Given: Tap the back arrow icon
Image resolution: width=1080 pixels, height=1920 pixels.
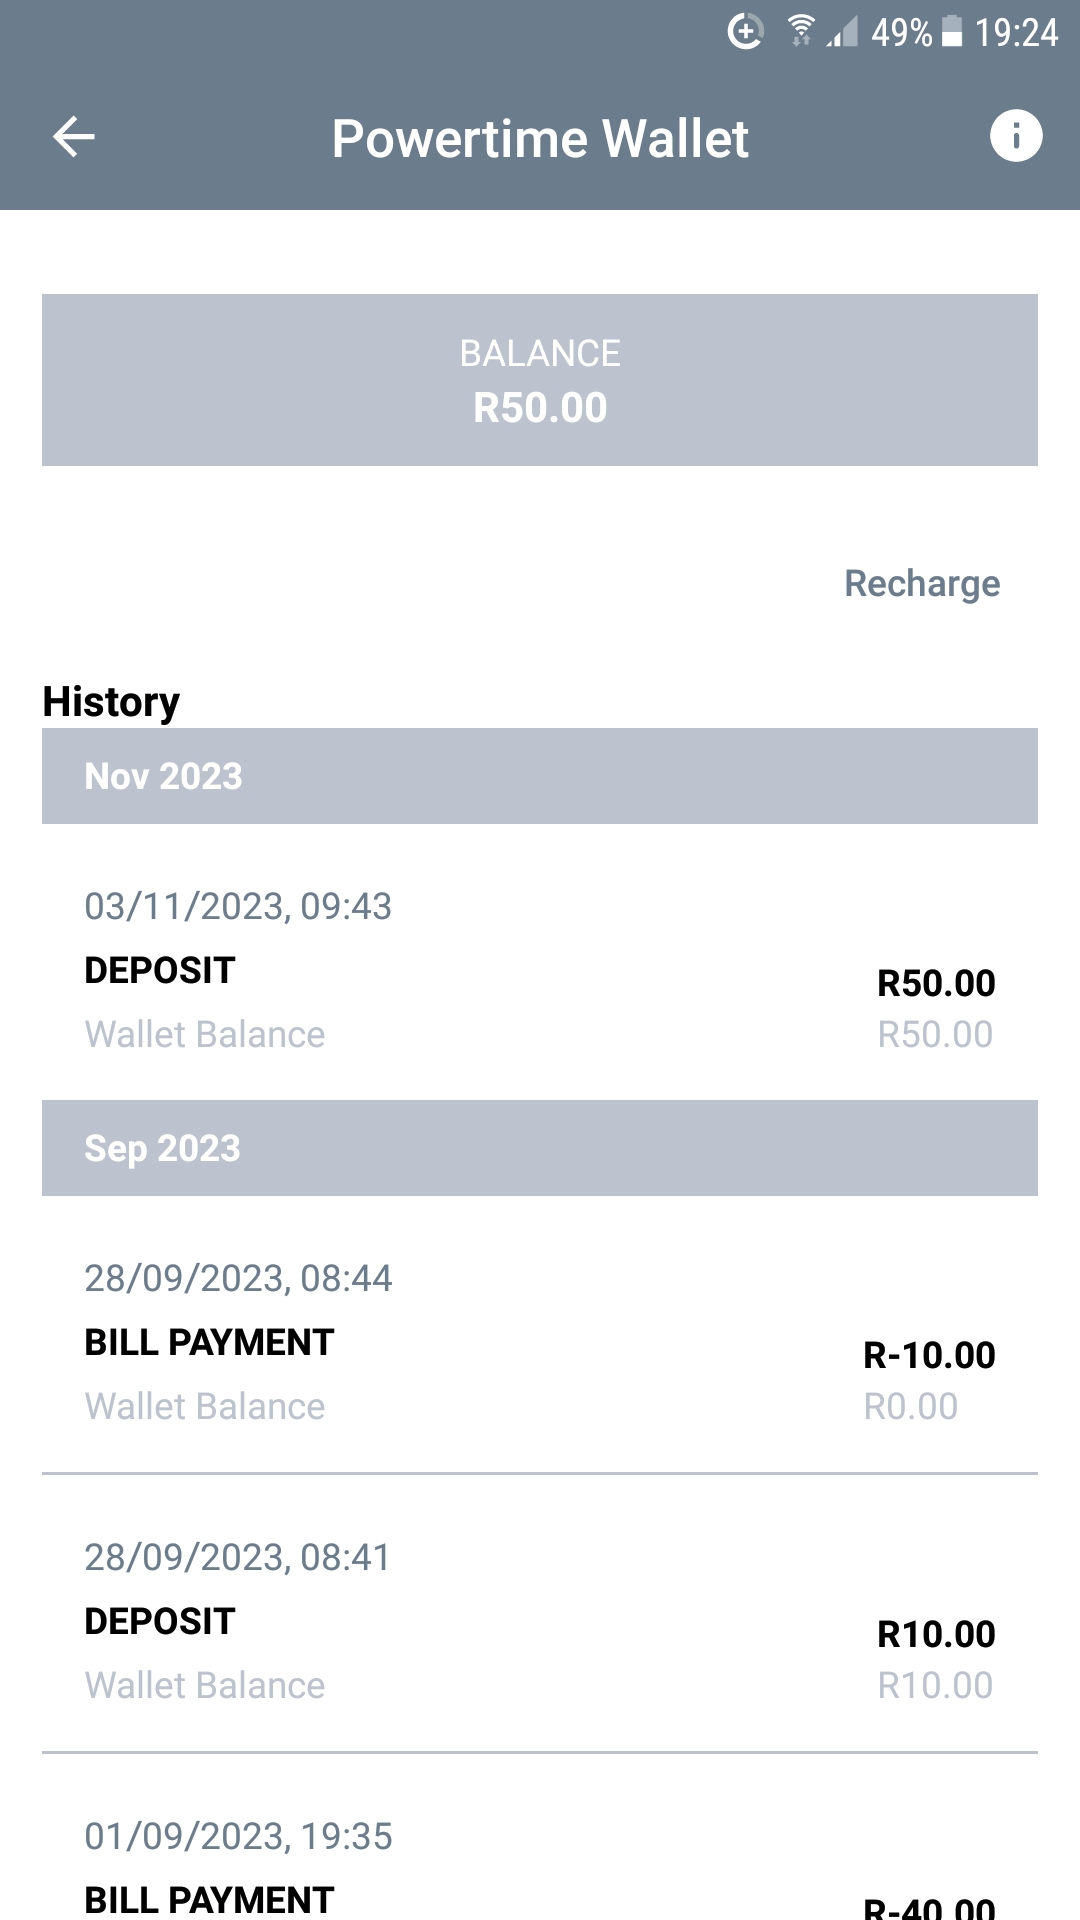Looking at the screenshot, I should coord(74,137).
